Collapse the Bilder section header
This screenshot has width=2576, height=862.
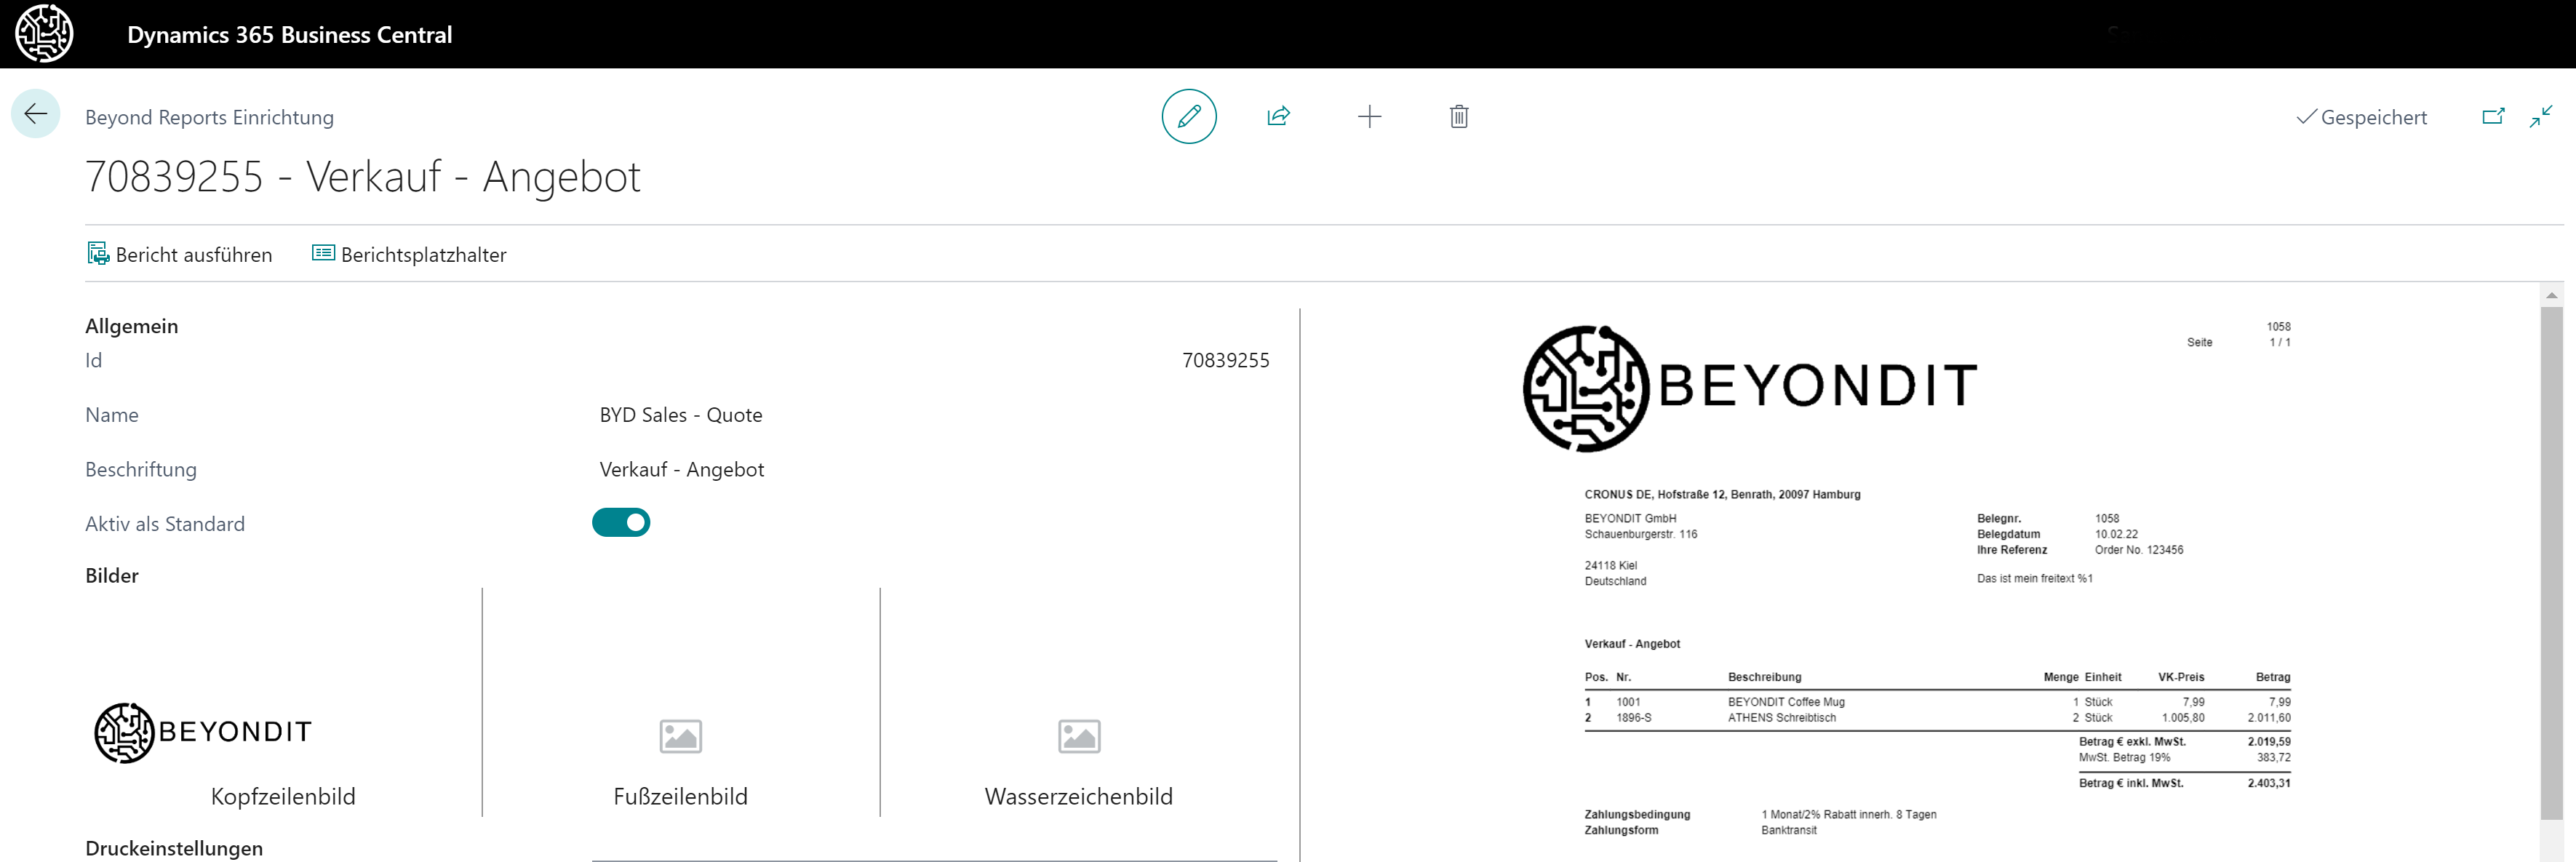112,576
